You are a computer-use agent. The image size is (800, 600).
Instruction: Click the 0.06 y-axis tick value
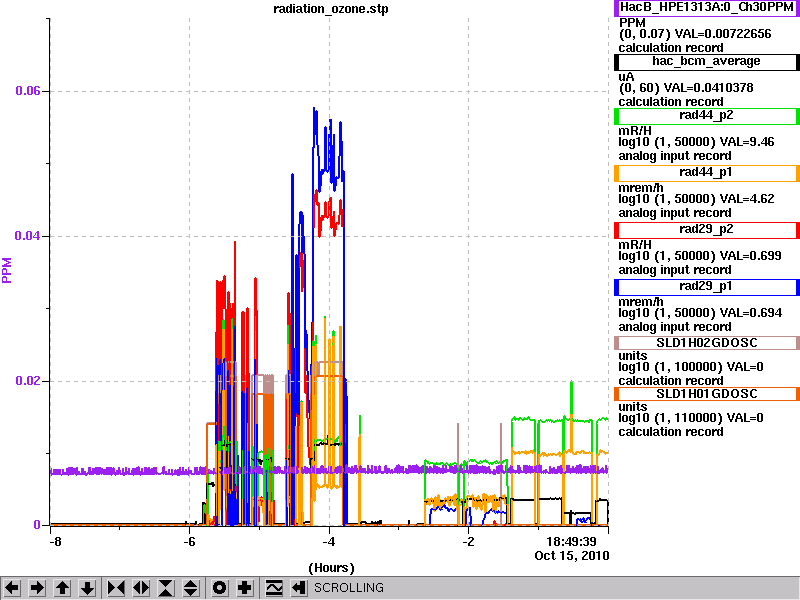pyautogui.click(x=28, y=91)
